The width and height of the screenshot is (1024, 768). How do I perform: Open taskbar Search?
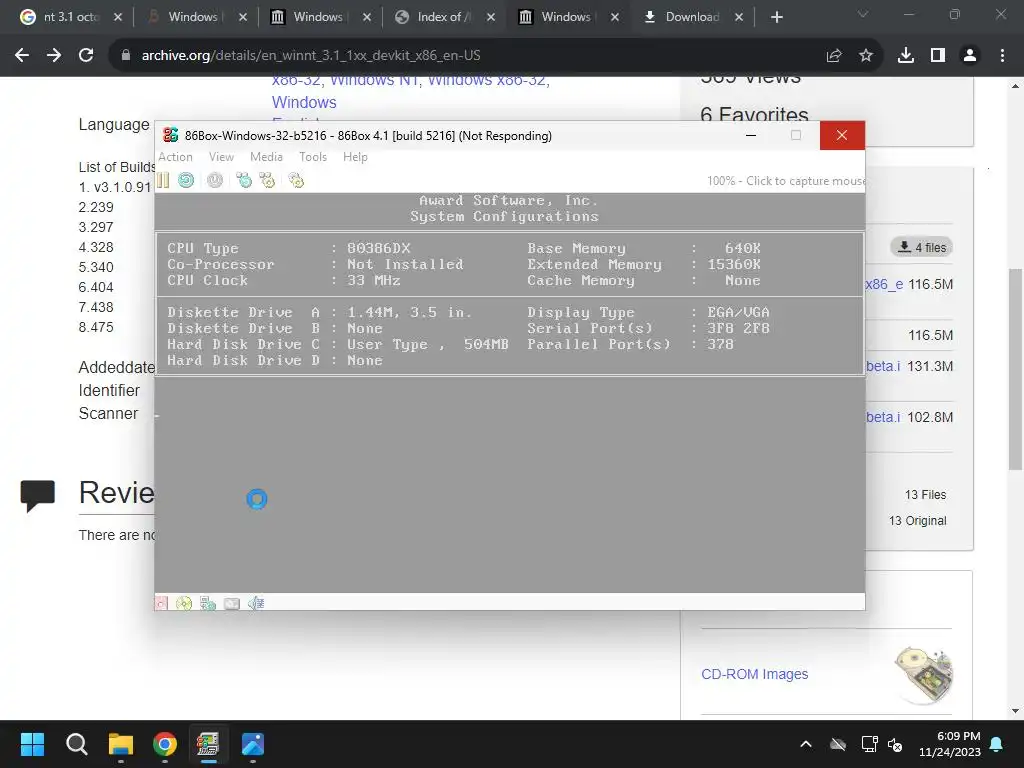(76, 744)
